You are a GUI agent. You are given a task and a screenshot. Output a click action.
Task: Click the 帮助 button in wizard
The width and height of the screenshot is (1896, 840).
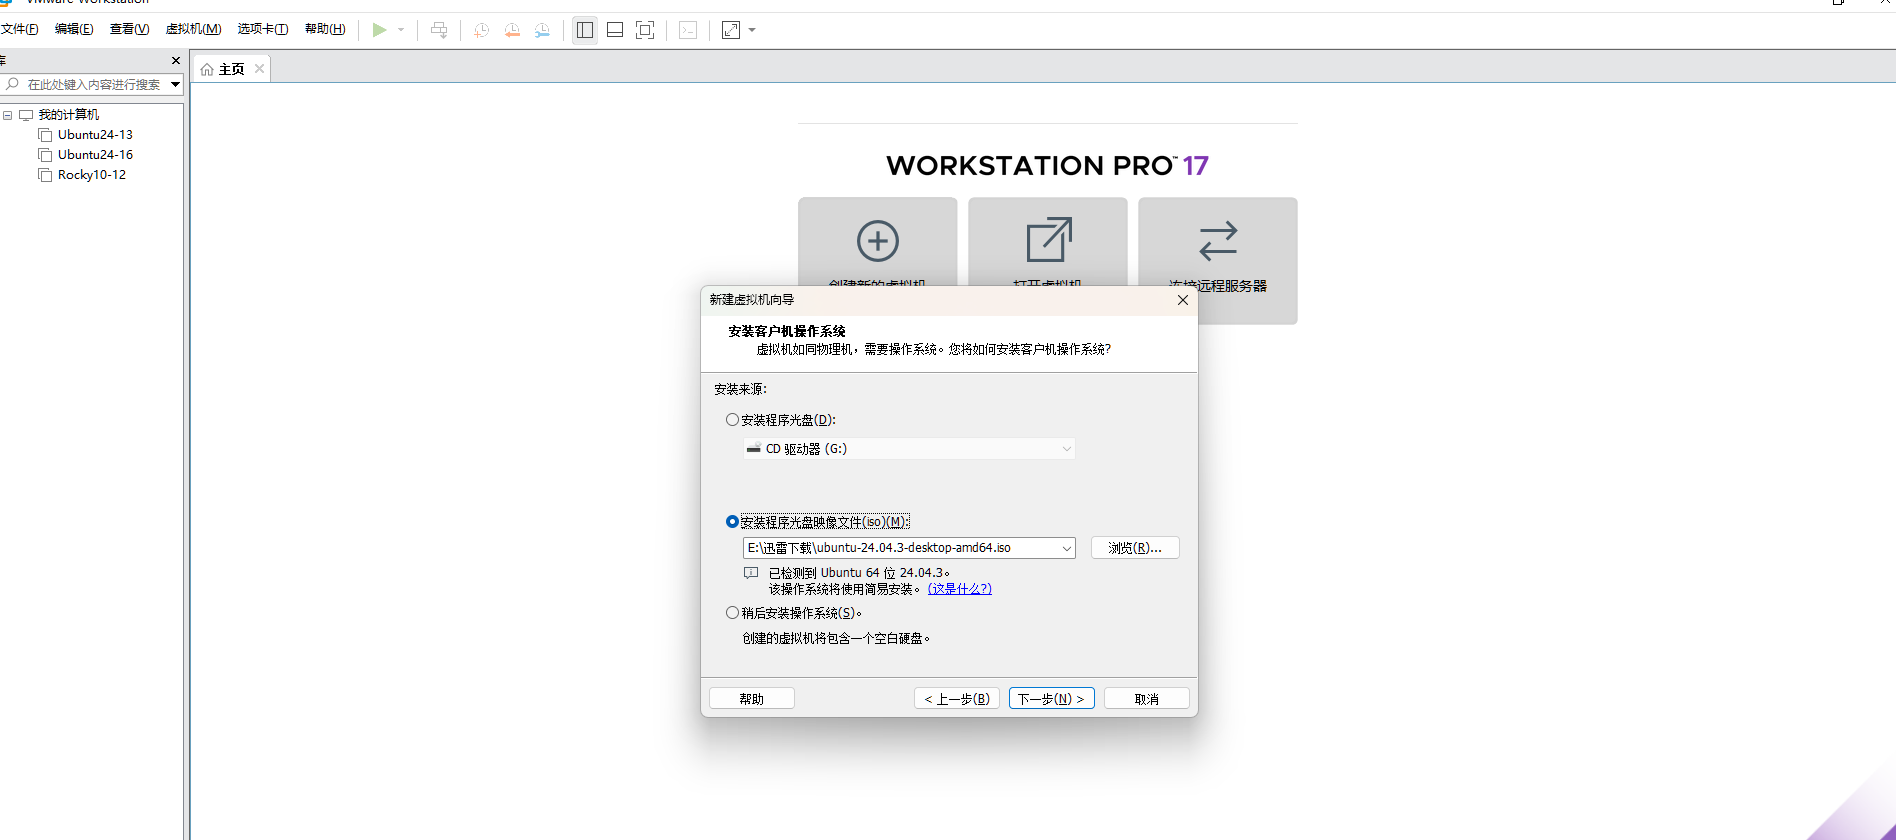point(752,699)
